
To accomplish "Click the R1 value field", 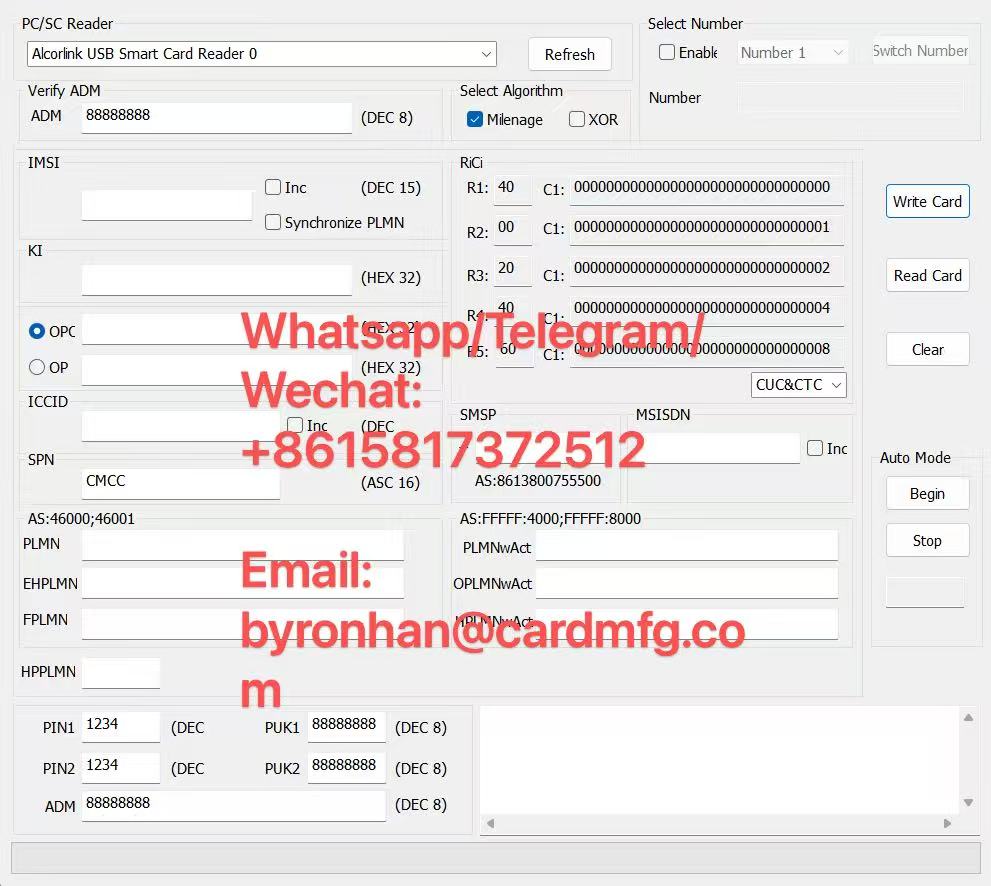I will click(513, 189).
